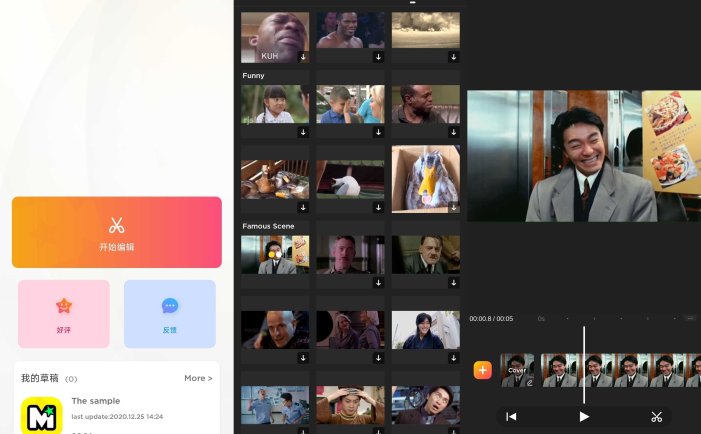Image resolution: width=701 pixels, height=434 pixels.
Task: Select the first Famous Scene thumbnail
Action: pyautogui.click(x=275, y=255)
